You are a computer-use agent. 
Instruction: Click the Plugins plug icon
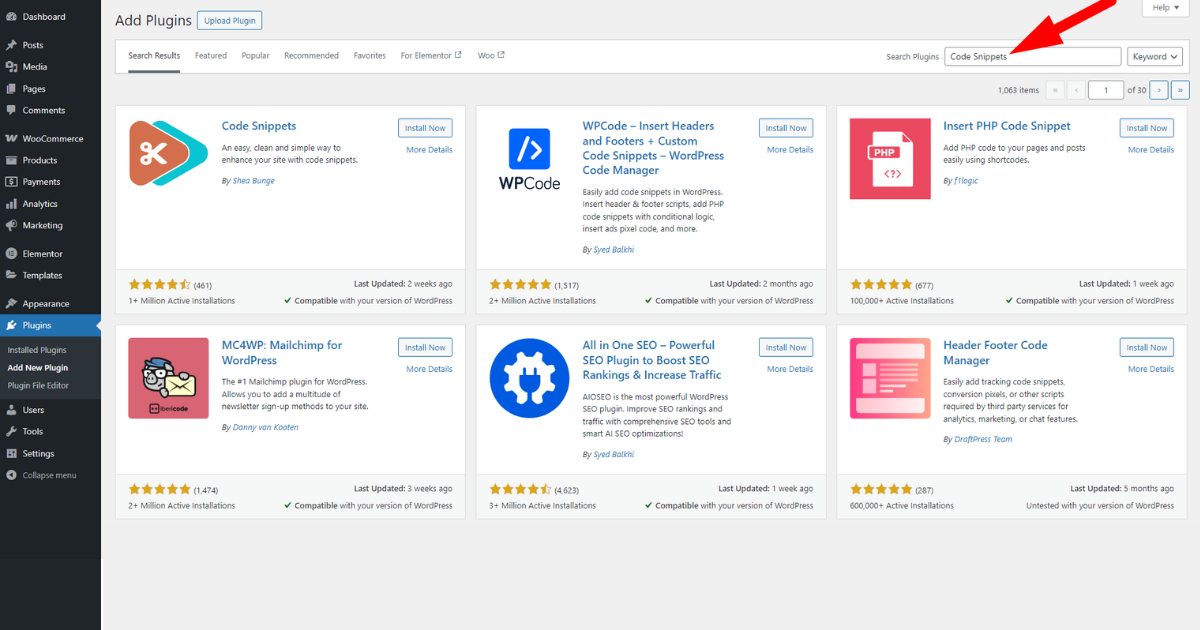[x=11, y=326]
